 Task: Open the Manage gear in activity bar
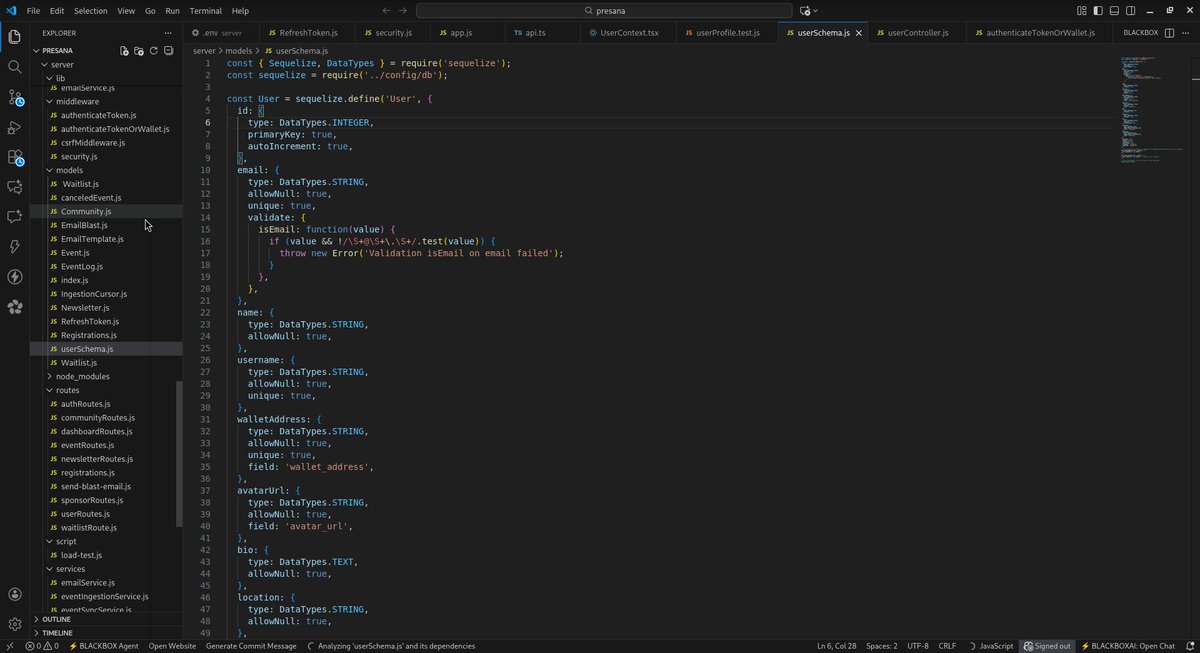(x=15, y=625)
